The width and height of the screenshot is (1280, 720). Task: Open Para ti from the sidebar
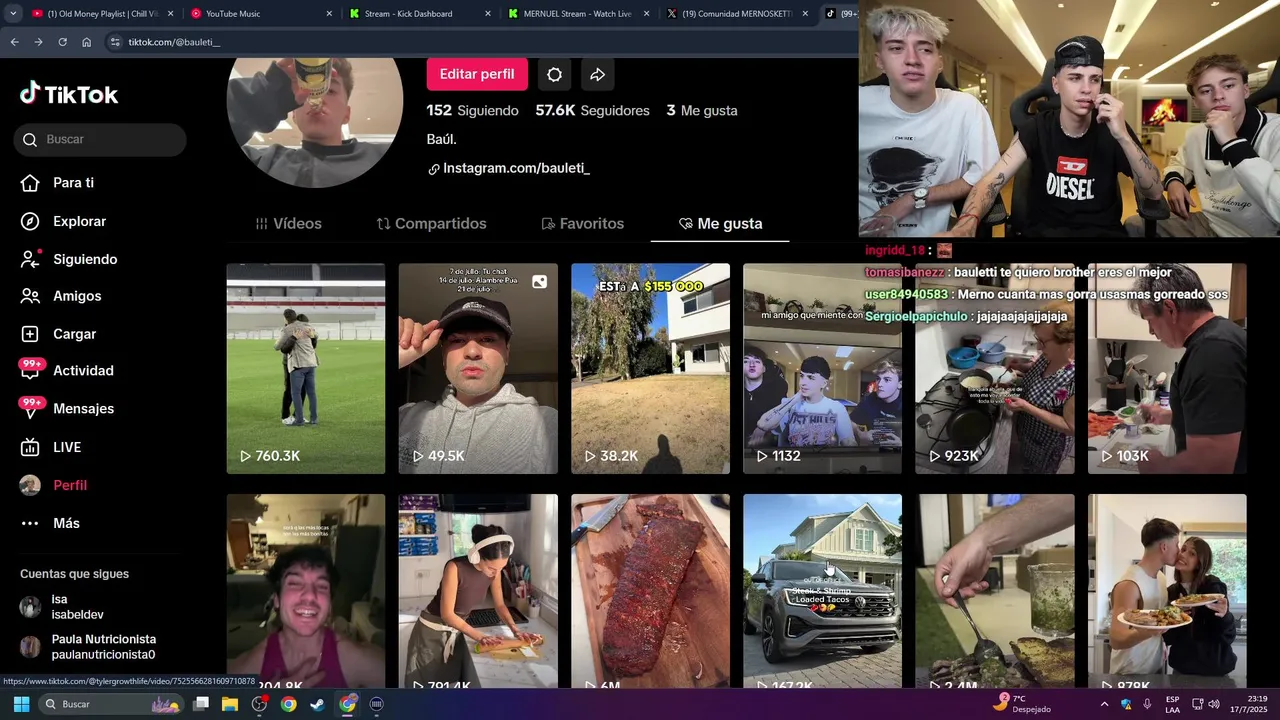coord(58,183)
